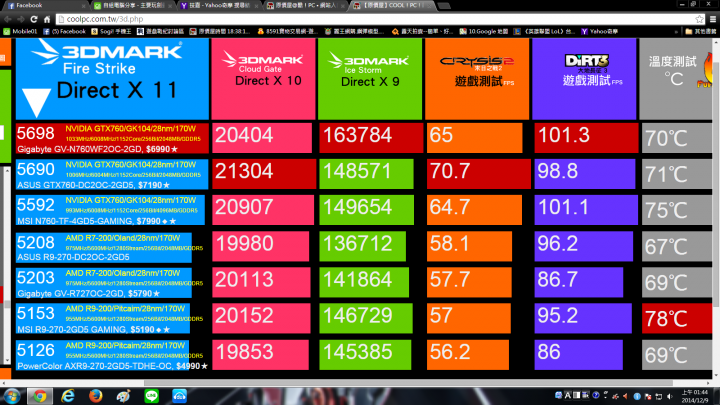Click the browser back arrow
The image size is (720, 405).
coord(7,19)
